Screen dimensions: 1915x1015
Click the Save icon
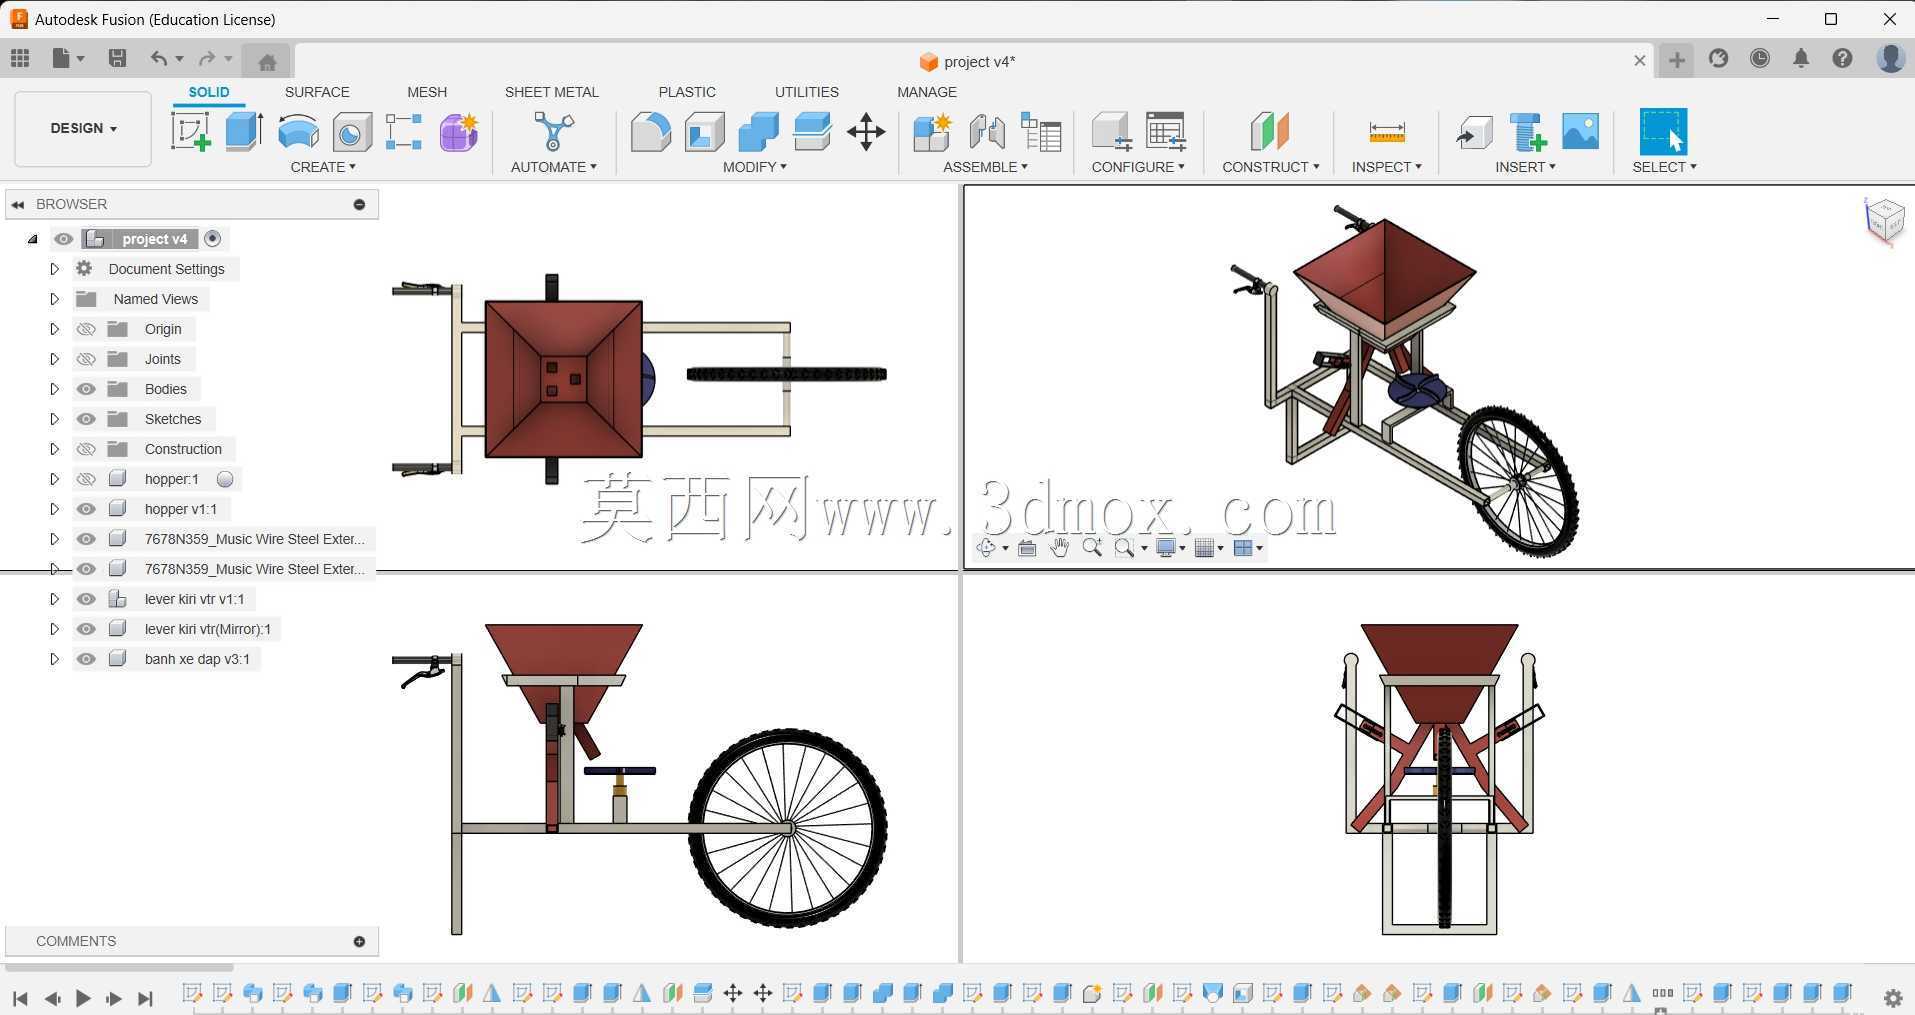[117, 59]
